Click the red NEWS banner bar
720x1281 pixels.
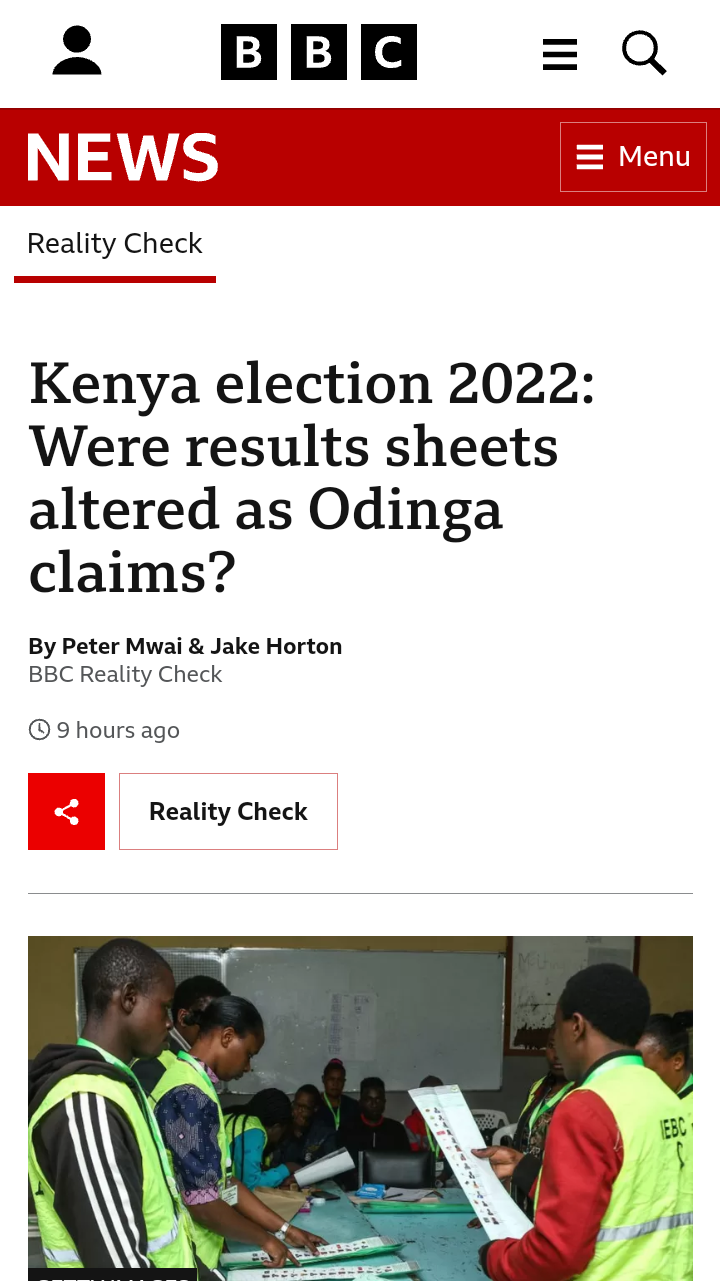(x=390, y=157)
